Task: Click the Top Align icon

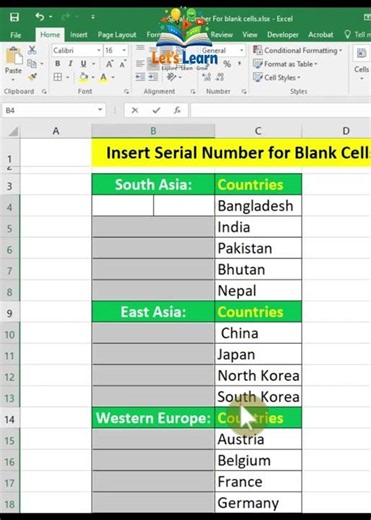Action: tap(140, 48)
